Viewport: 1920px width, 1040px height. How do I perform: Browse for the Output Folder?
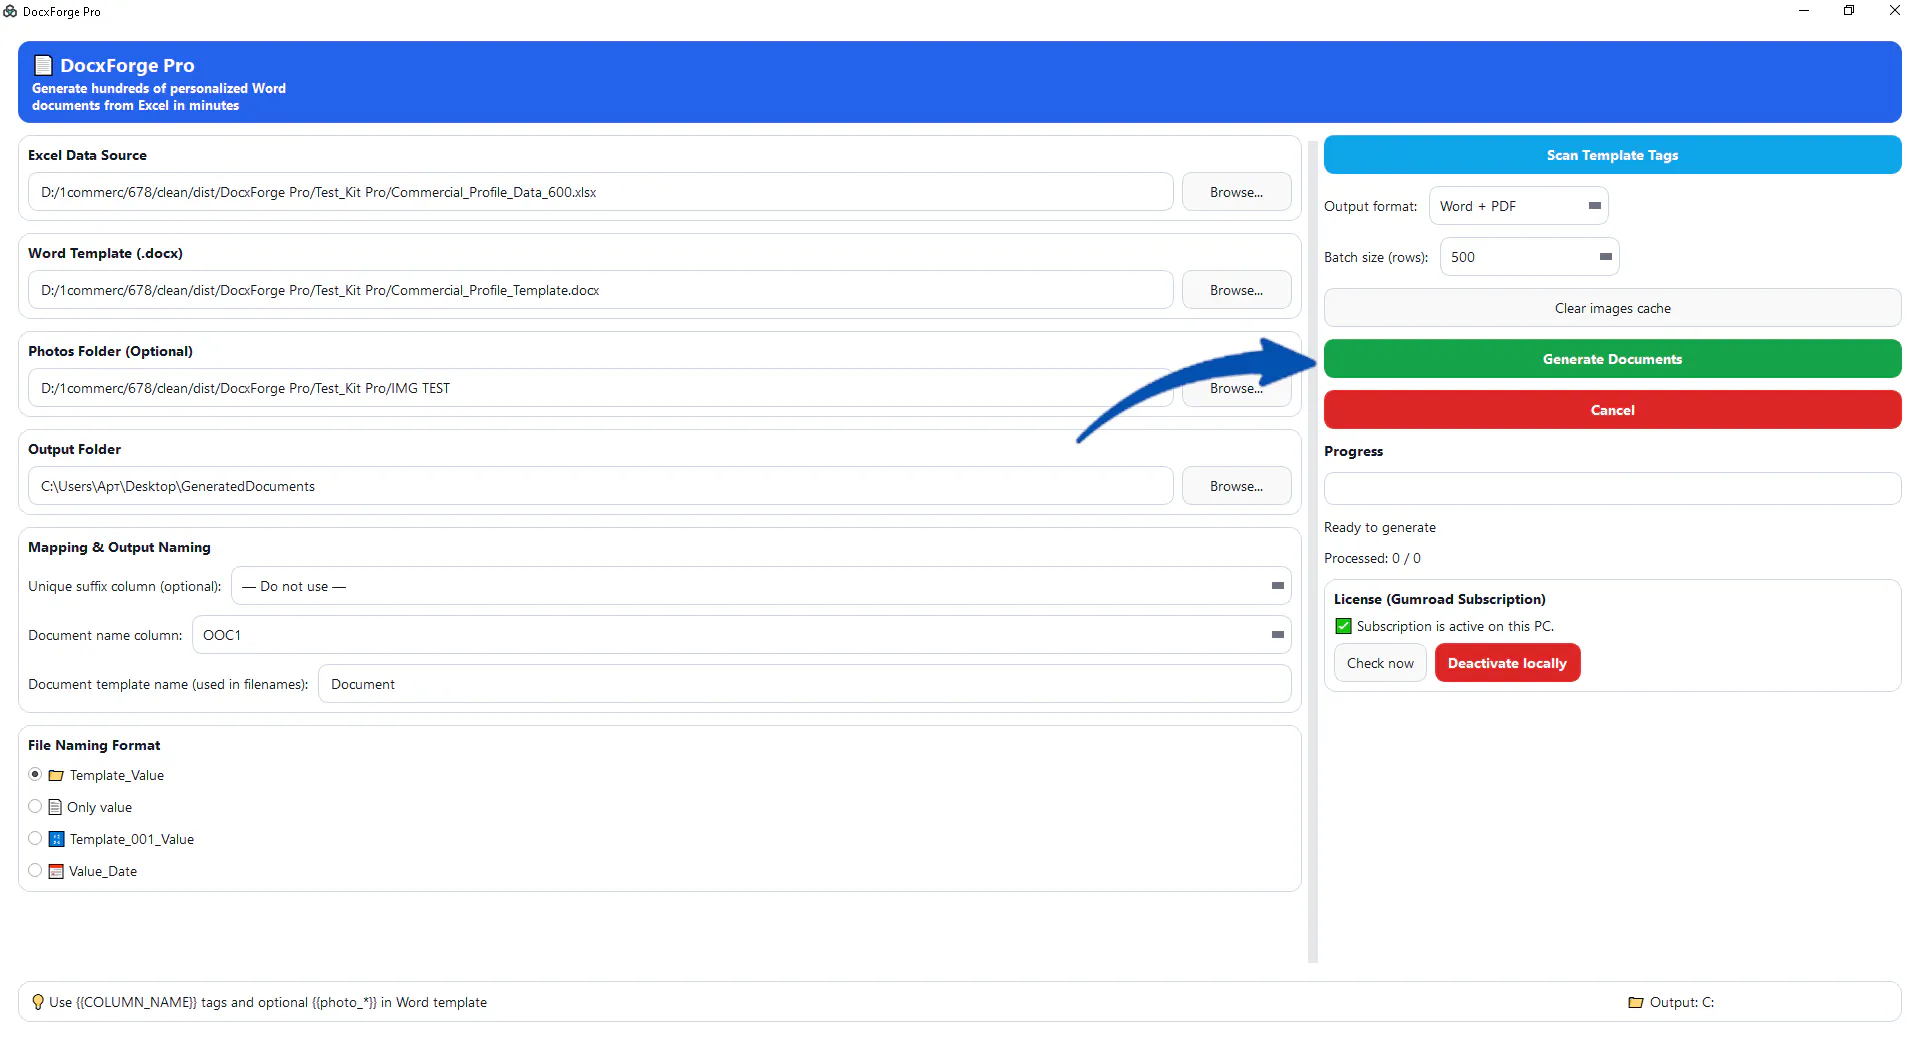[1236, 486]
